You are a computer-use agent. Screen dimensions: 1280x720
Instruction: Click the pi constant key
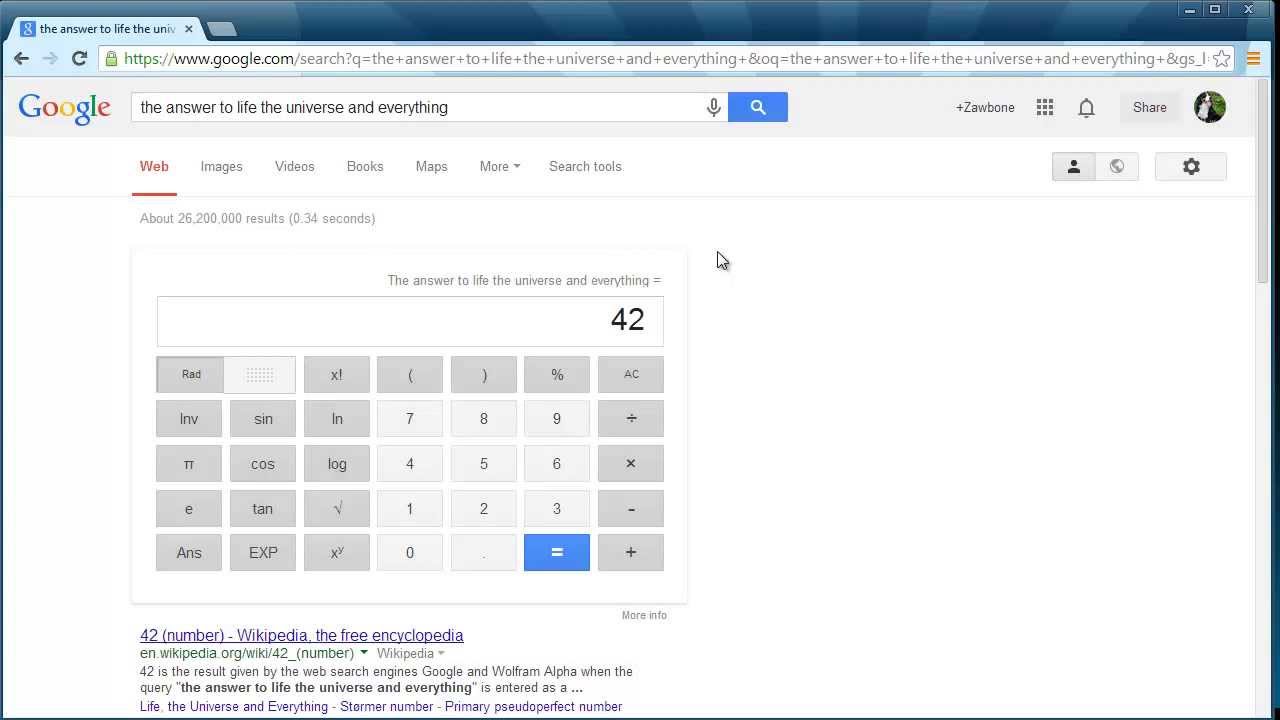(189, 464)
